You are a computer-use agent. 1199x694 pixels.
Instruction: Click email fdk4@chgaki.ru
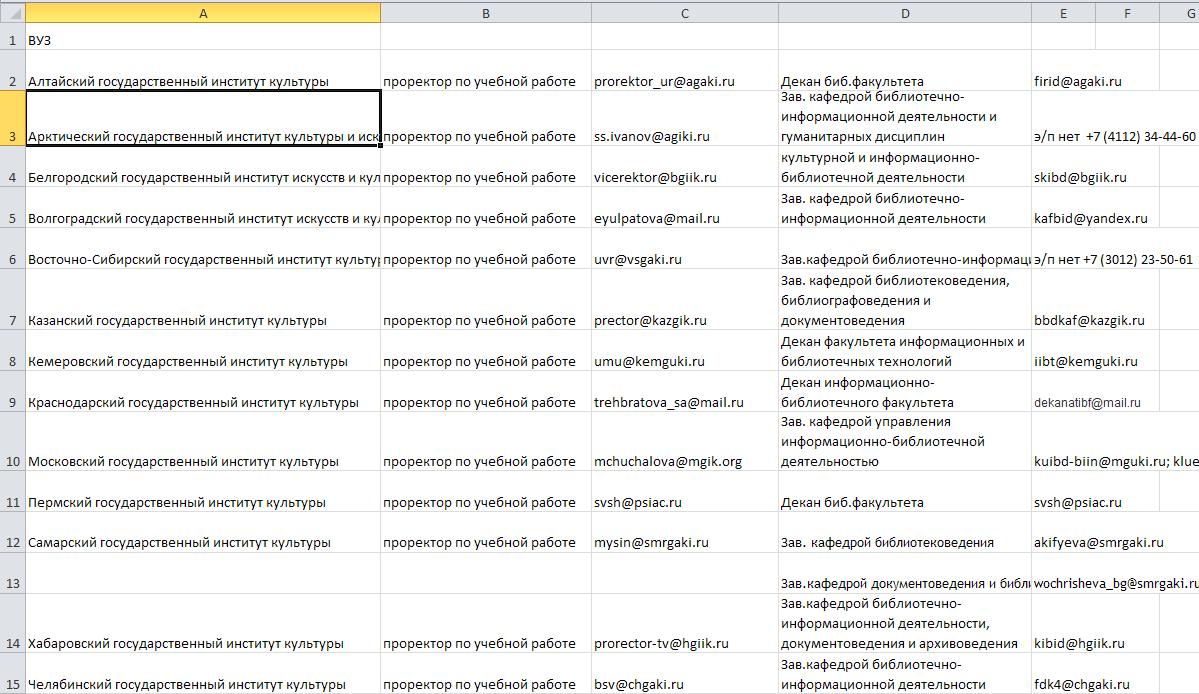point(1081,684)
